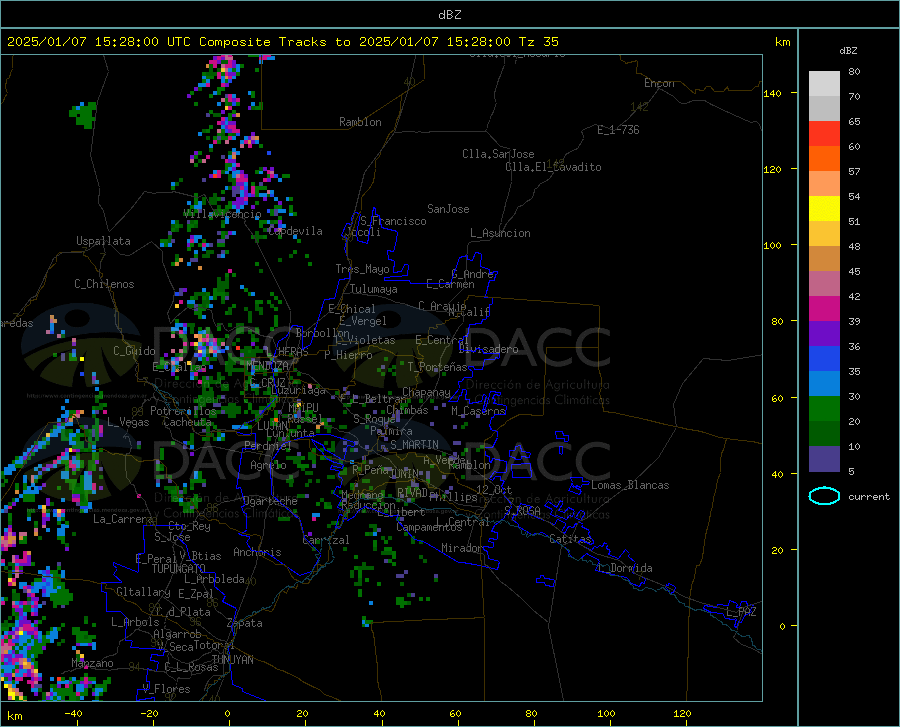The height and width of the screenshot is (727, 900).
Task: Click the 'SanJose' map label
Action: (448, 209)
